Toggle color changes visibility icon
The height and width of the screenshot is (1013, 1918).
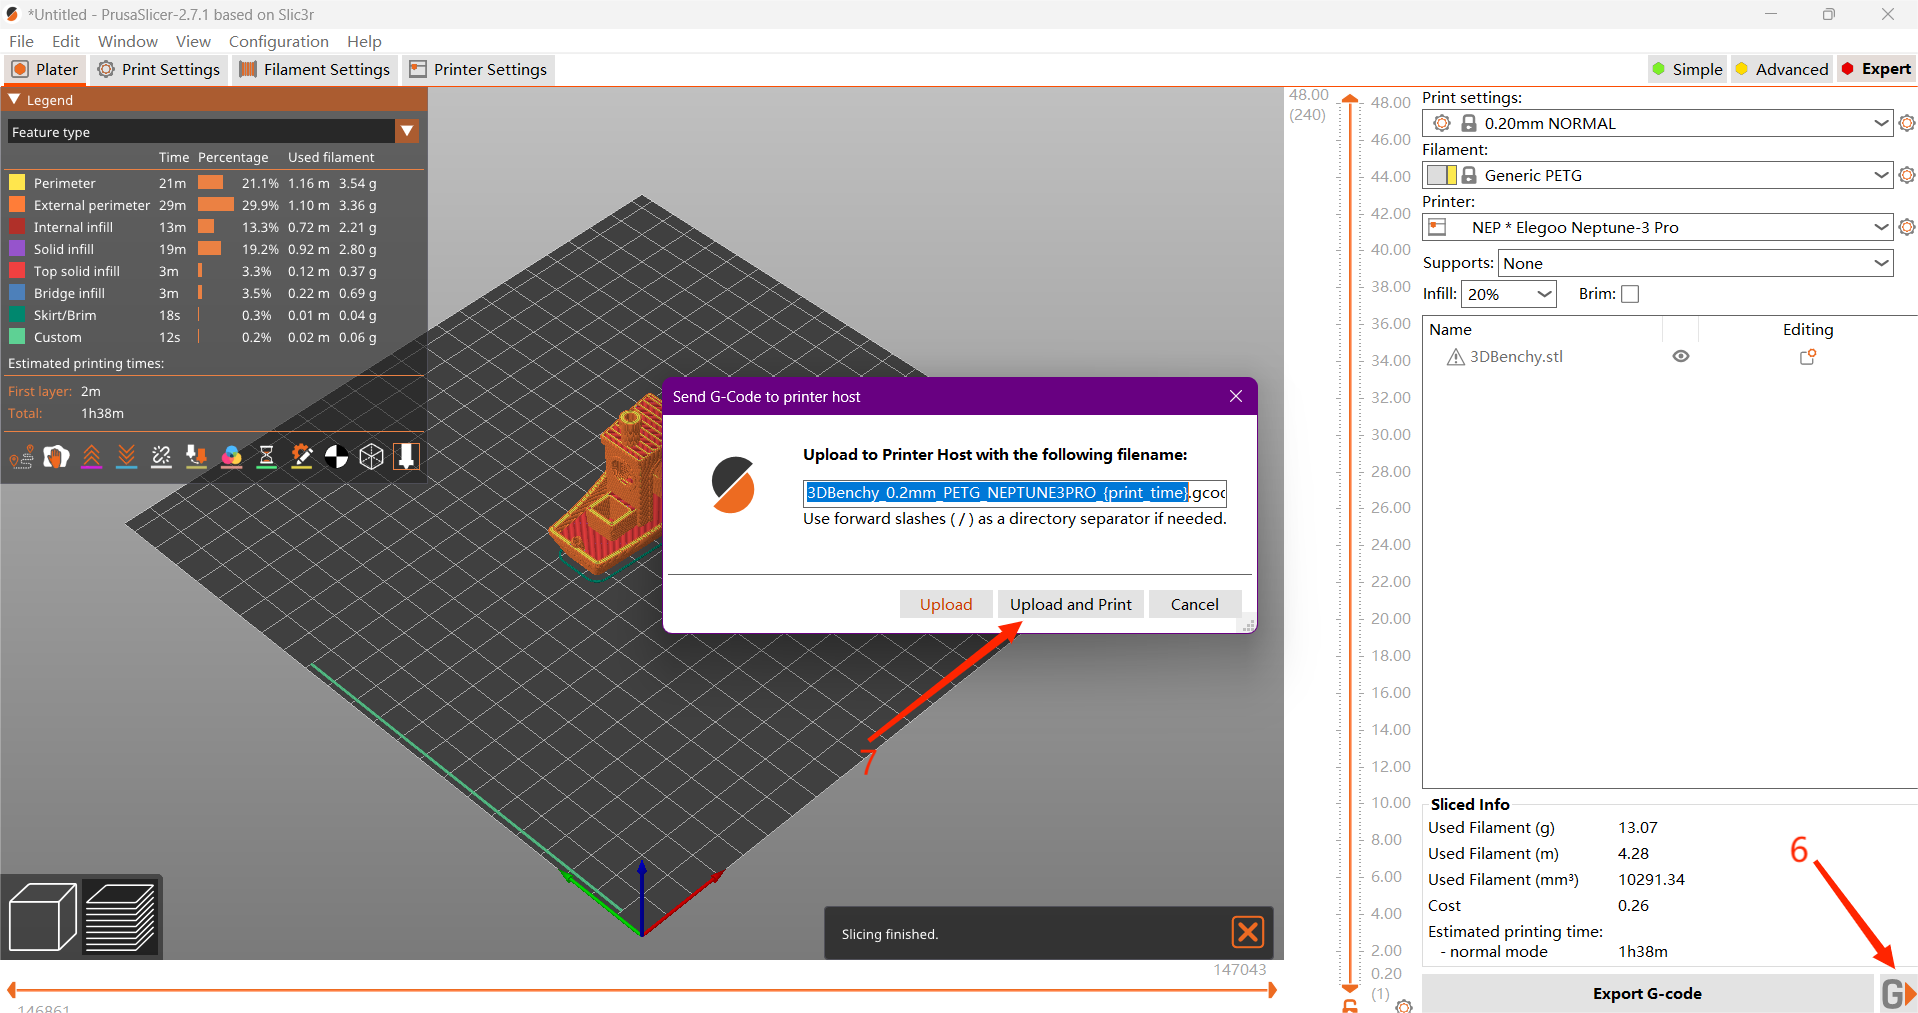pos(231,457)
